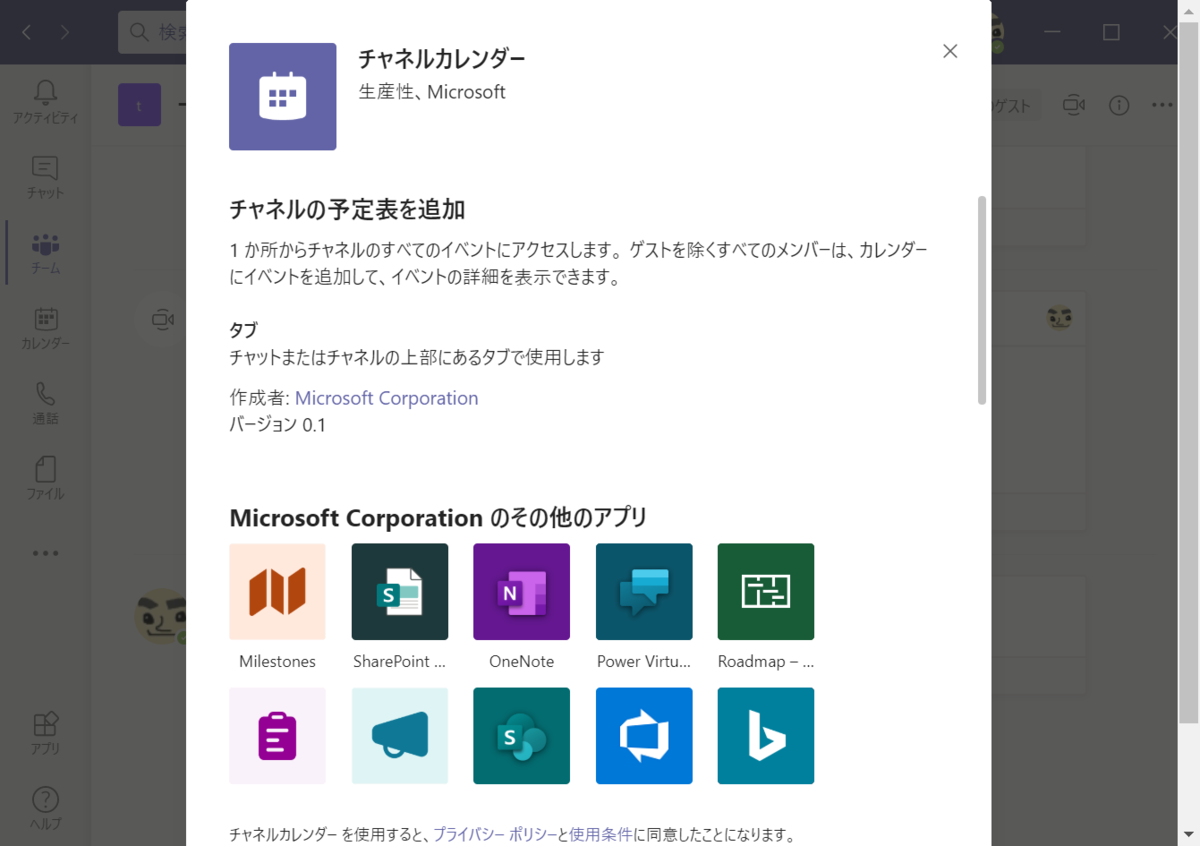Viewport: 1200px width, 846px height.
Task: Close the チャネルカレンダー dialog
Action: (950, 51)
